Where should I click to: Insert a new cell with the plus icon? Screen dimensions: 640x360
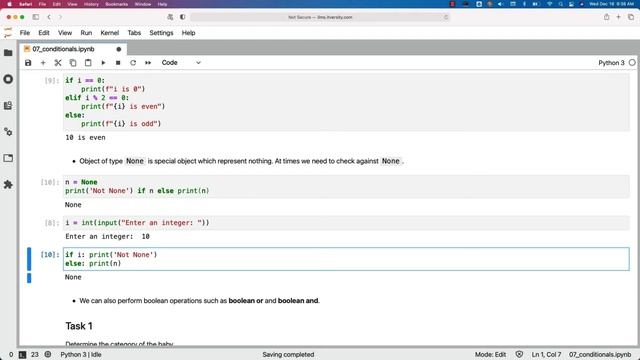tap(43, 63)
